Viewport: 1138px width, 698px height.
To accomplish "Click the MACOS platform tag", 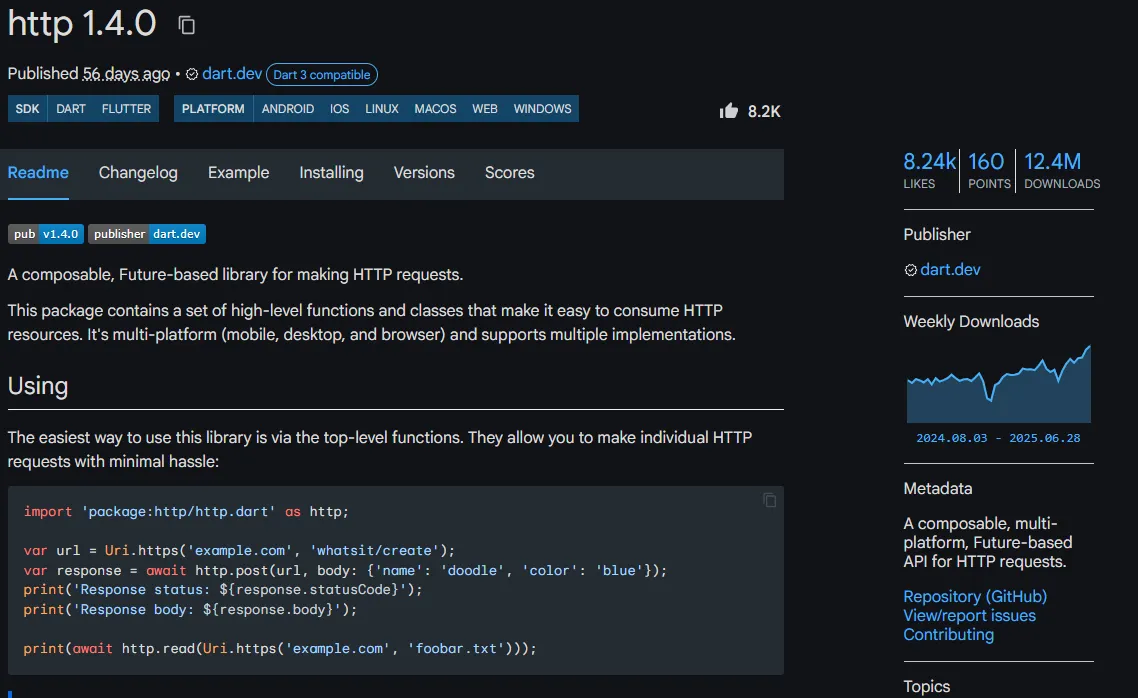I will [435, 109].
